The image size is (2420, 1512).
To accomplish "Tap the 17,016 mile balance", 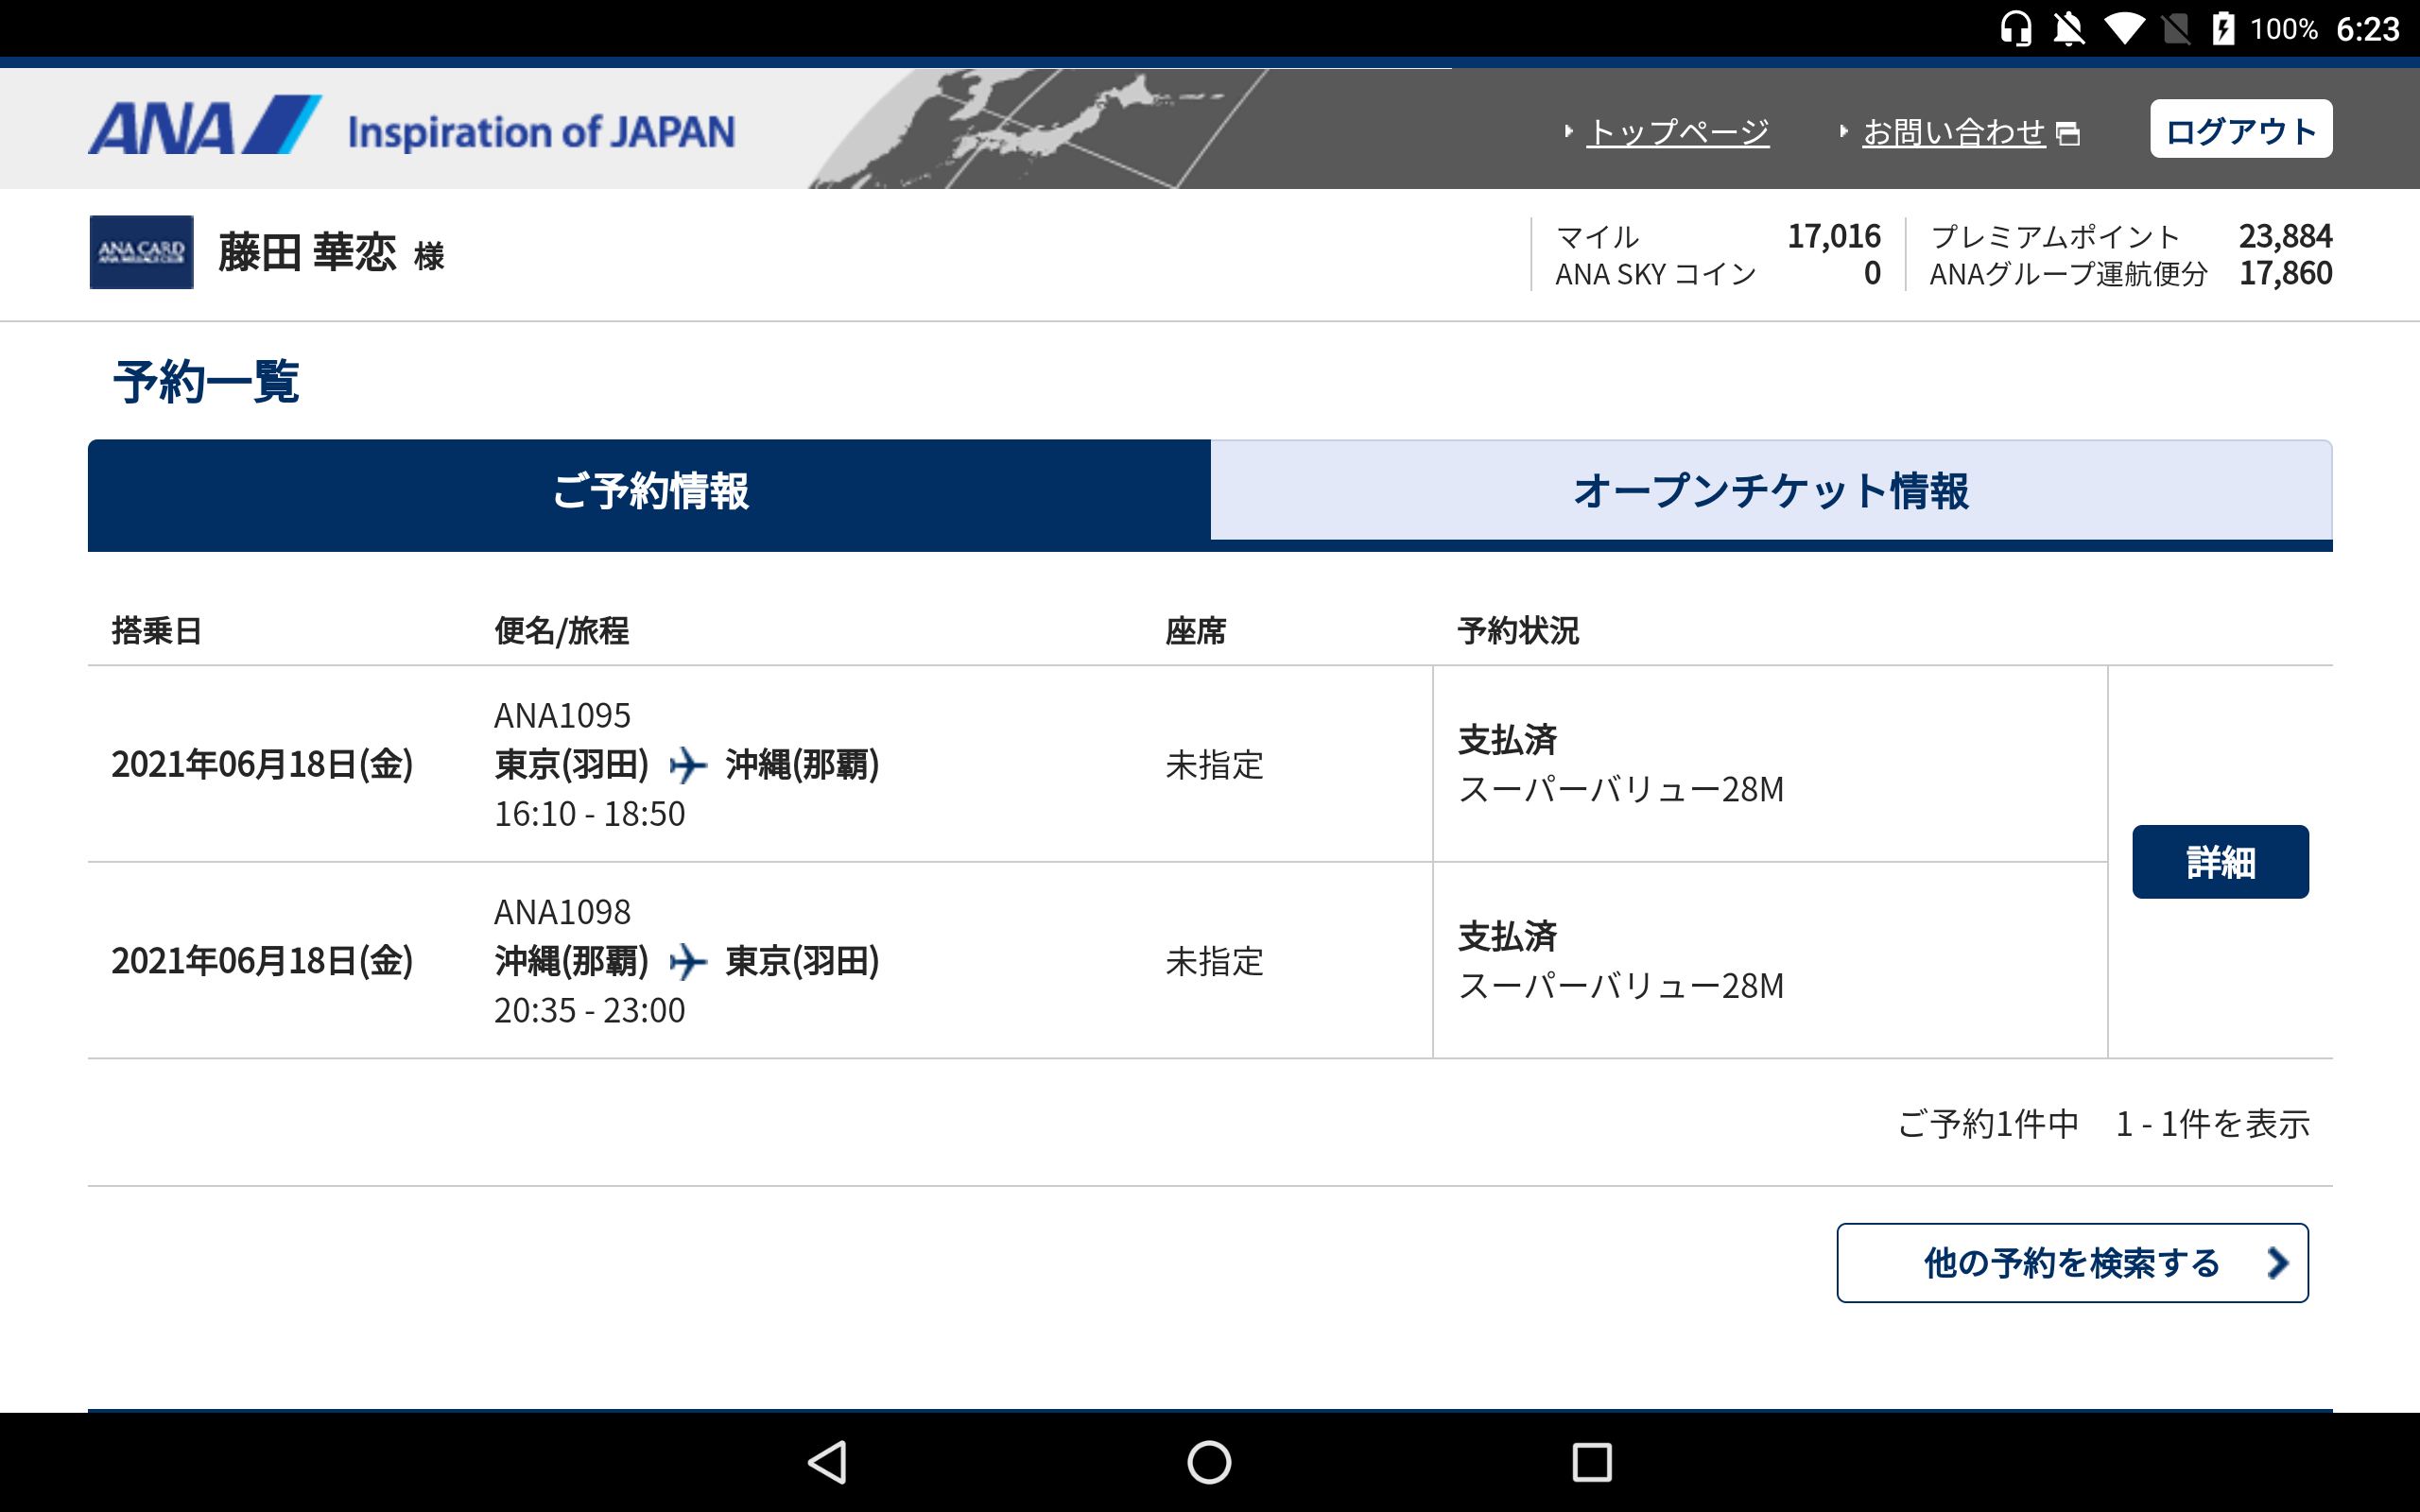I will pyautogui.click(x=1833, y=236).
